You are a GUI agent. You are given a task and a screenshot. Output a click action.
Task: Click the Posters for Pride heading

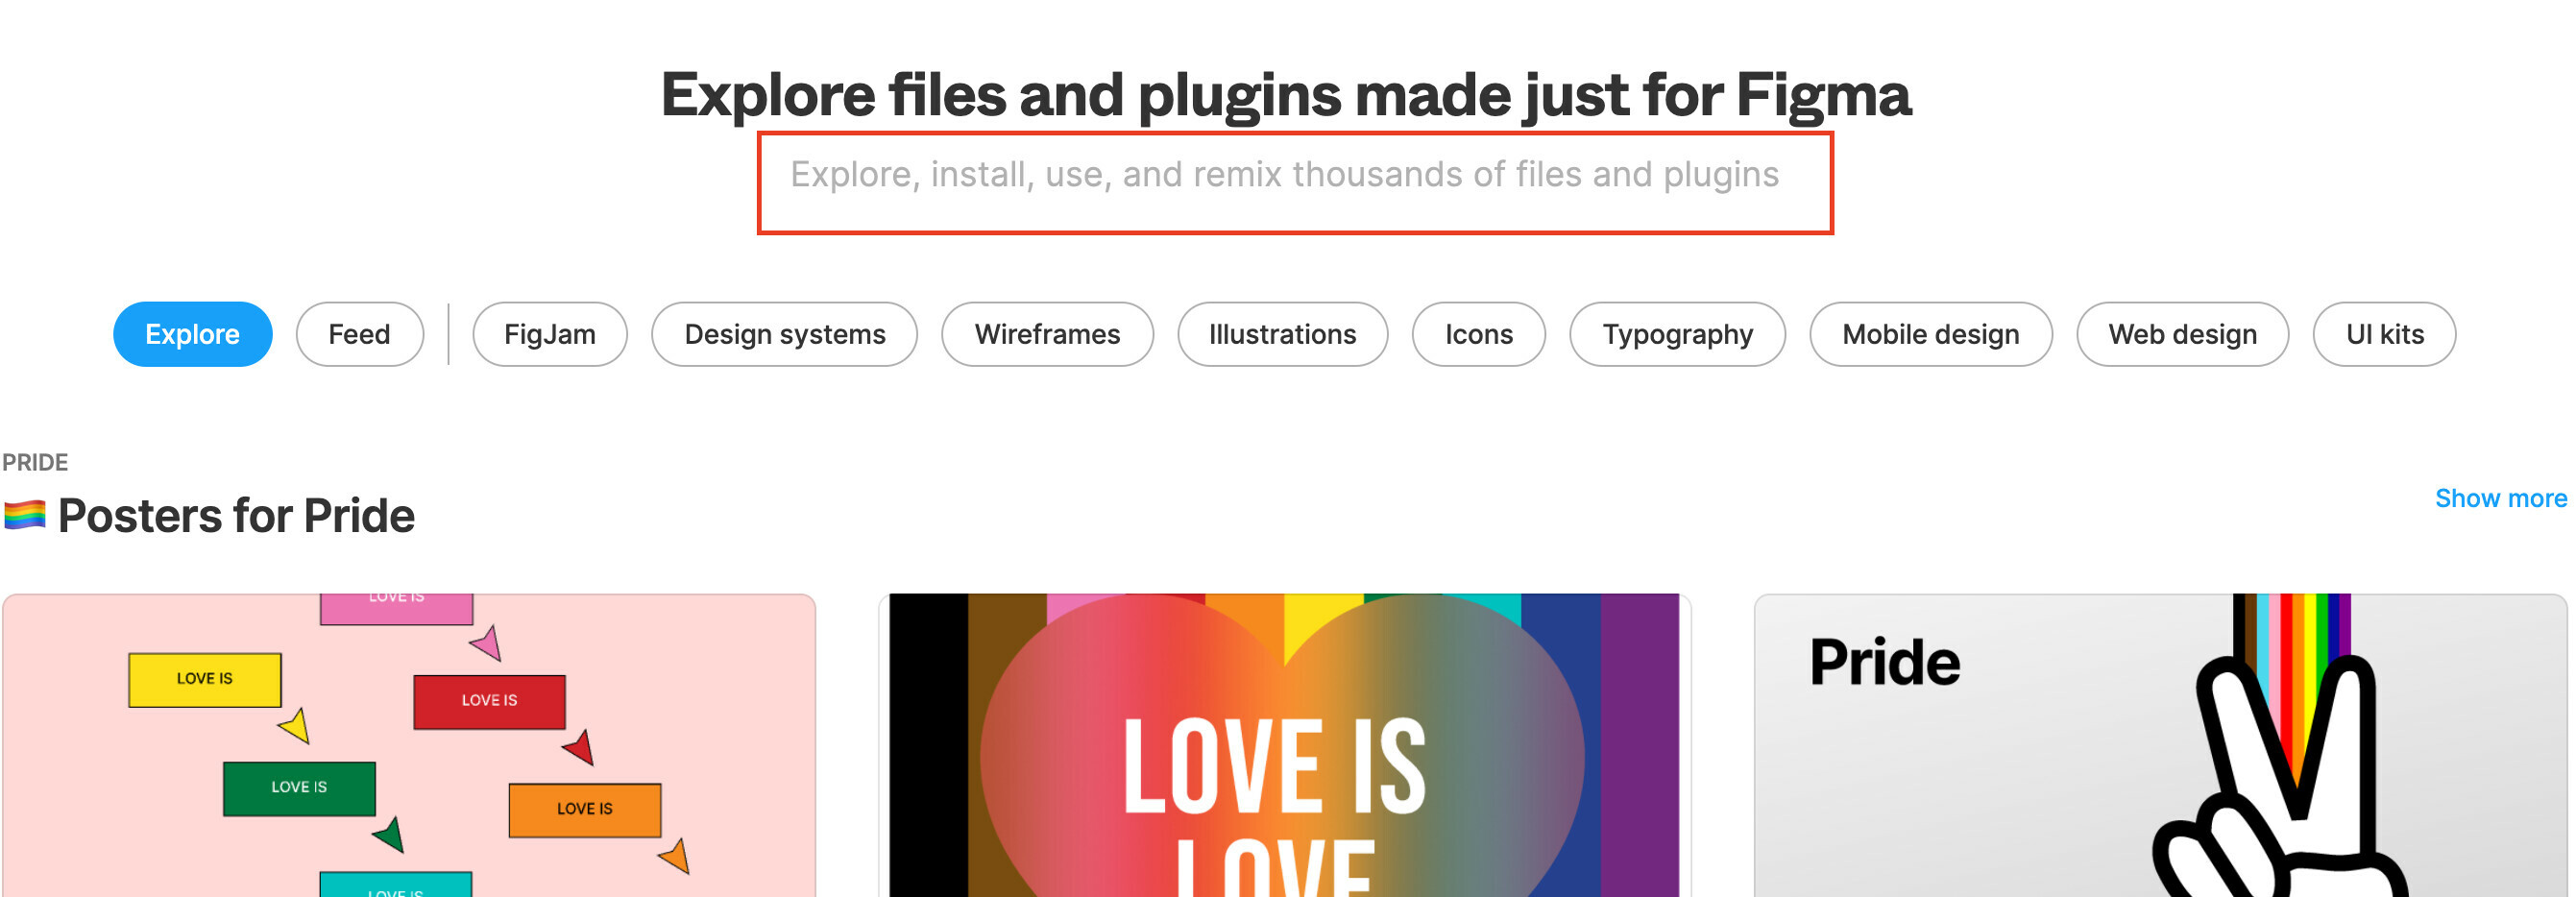coord(236,516)
